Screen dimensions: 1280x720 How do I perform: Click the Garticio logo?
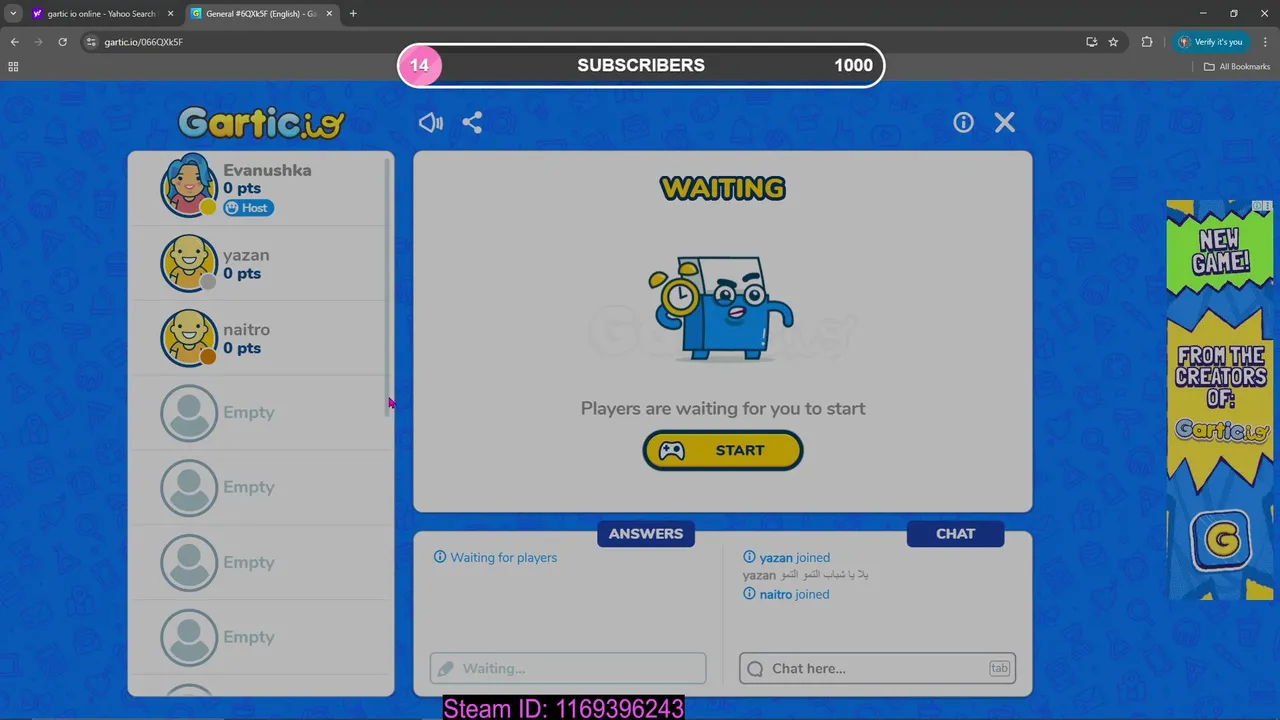(x=261, y=122)
